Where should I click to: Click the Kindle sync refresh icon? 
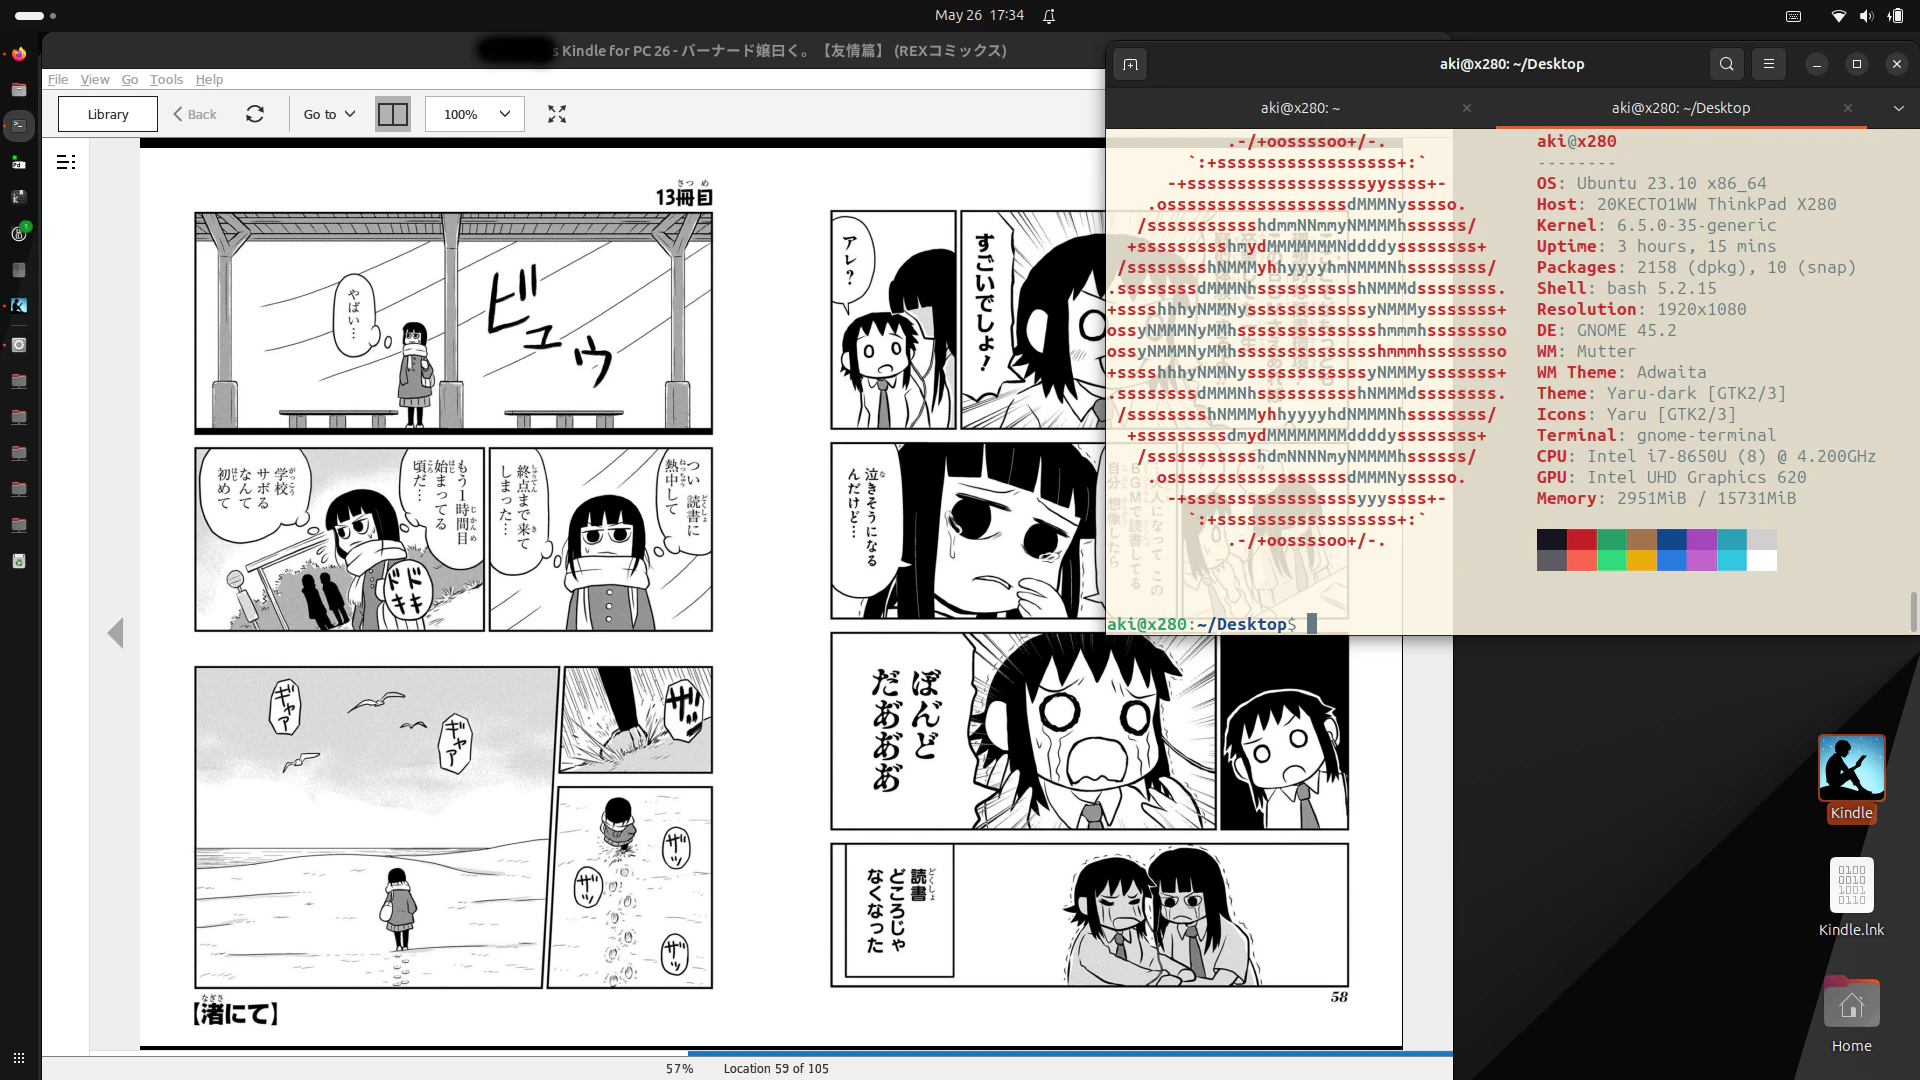click(x=255, y=114)
